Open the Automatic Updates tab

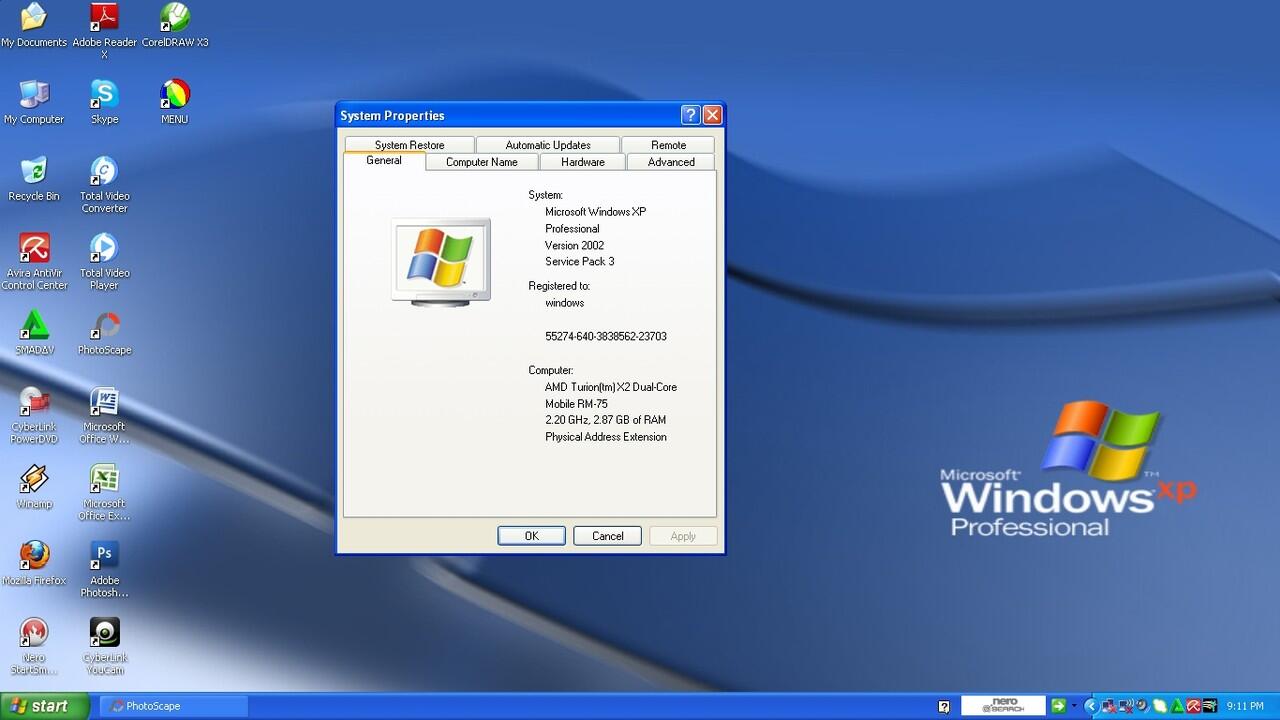(x=548, y=145)
